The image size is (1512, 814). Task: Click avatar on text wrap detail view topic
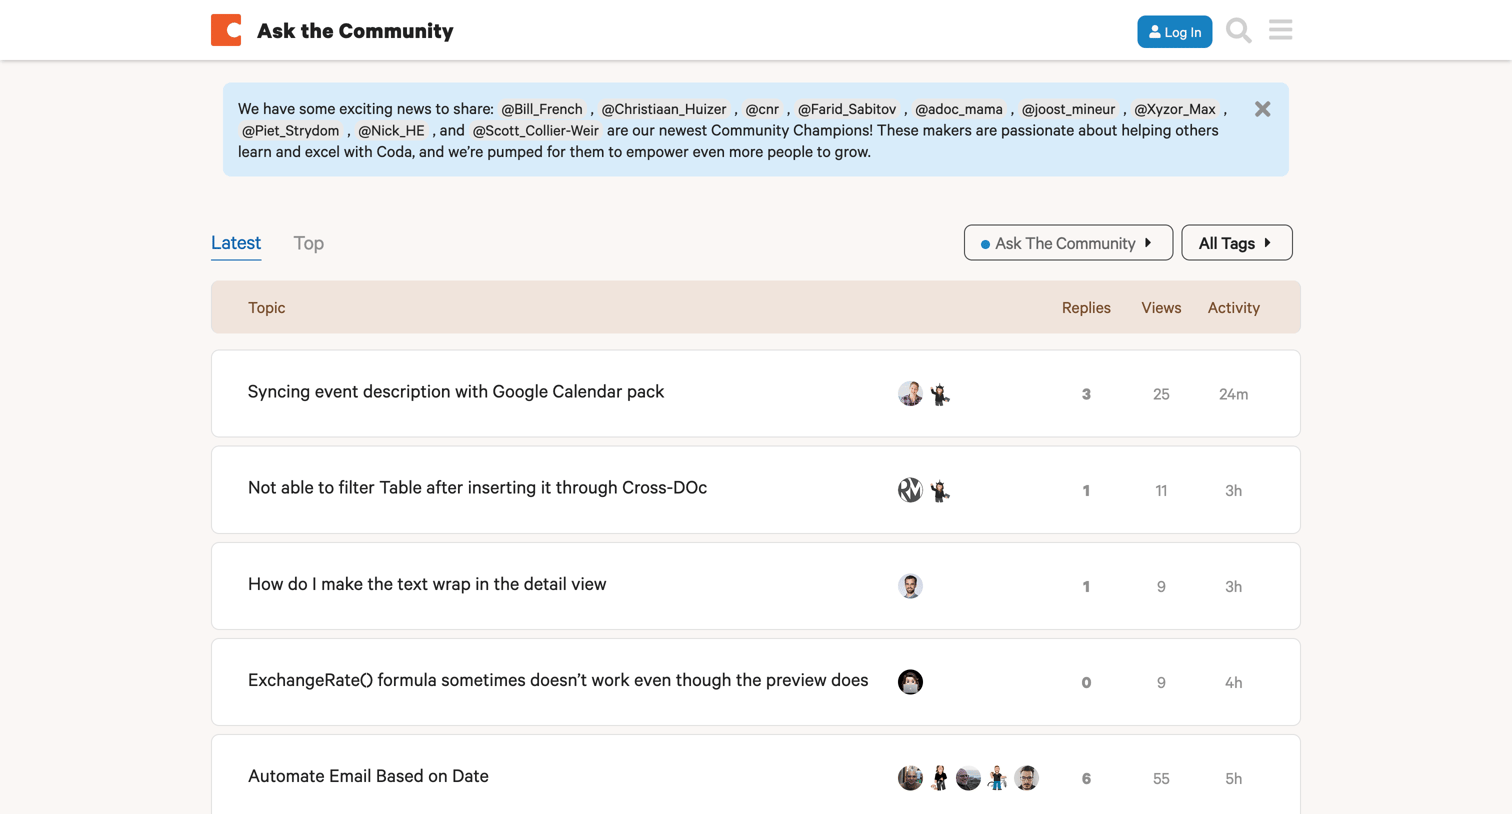(910, 586)
